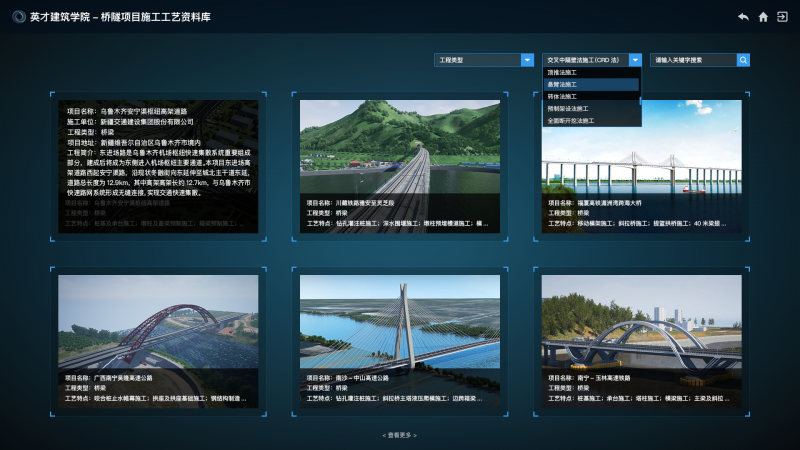The image size is (800, 450).
Task: Click the title 英才建筑学院–桥隧项目施工工艺资料库
Action: click(x=120, y=17)
